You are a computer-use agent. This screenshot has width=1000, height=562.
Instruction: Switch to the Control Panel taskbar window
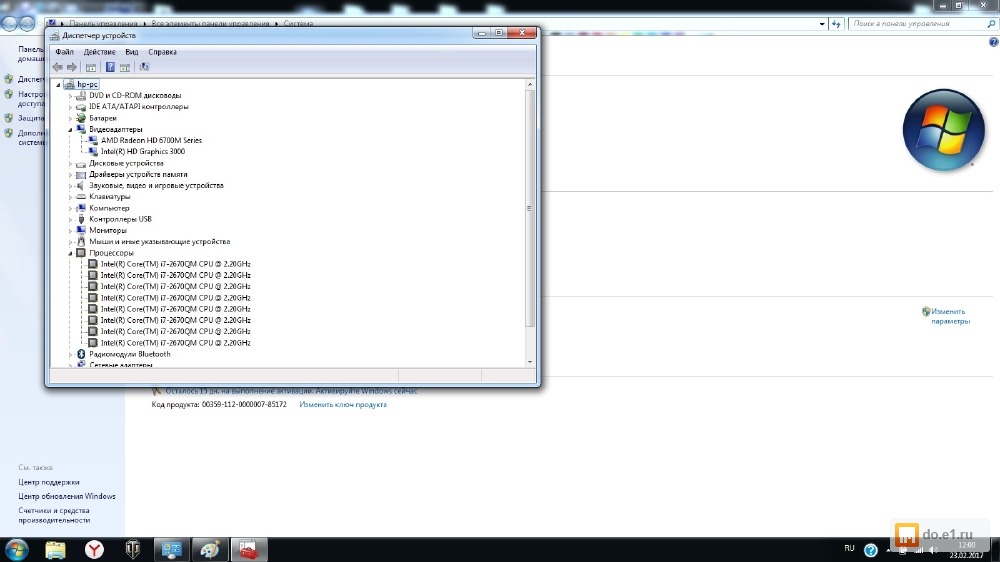click(172, 549)
